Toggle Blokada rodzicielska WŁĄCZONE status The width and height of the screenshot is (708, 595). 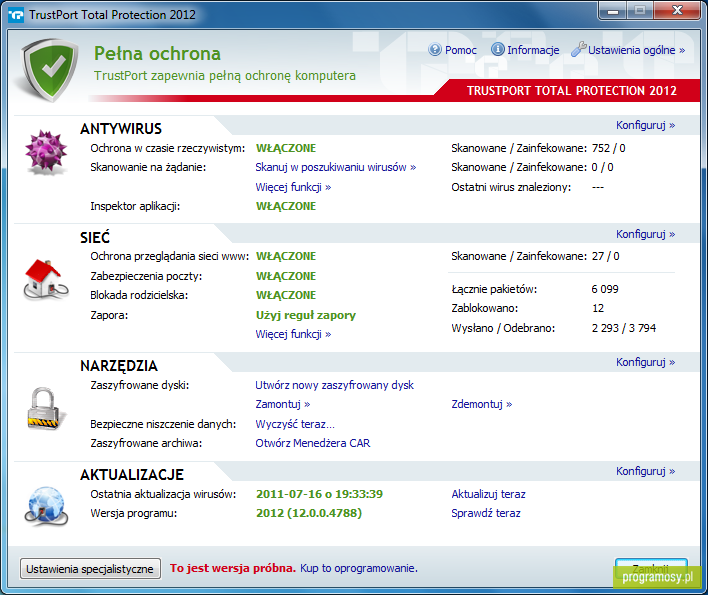point(286,295)
